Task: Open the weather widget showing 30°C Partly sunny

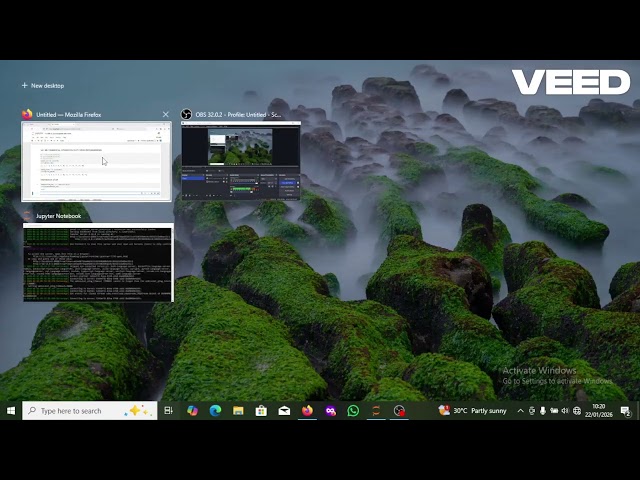Action: point(472,411)
